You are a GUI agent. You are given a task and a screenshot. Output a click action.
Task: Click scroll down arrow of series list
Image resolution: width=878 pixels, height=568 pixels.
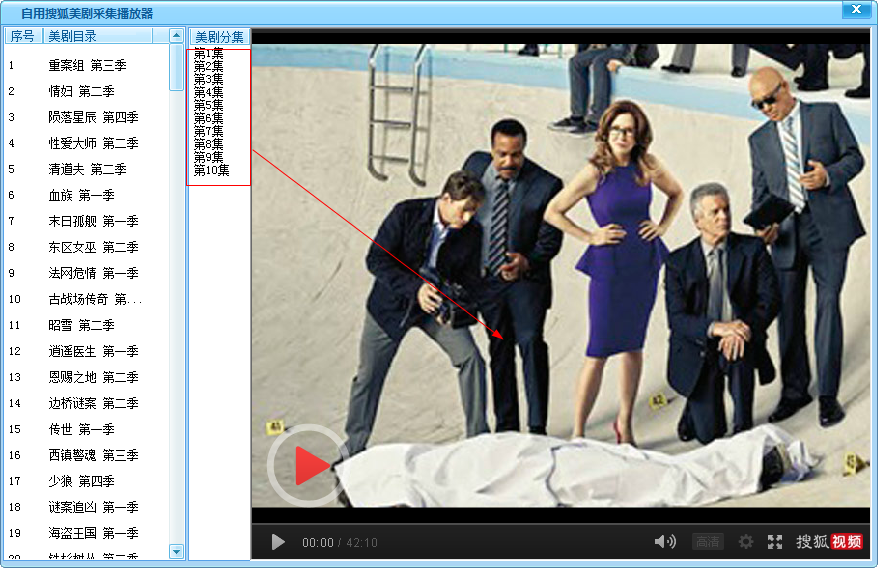click(x=176, y=552)
